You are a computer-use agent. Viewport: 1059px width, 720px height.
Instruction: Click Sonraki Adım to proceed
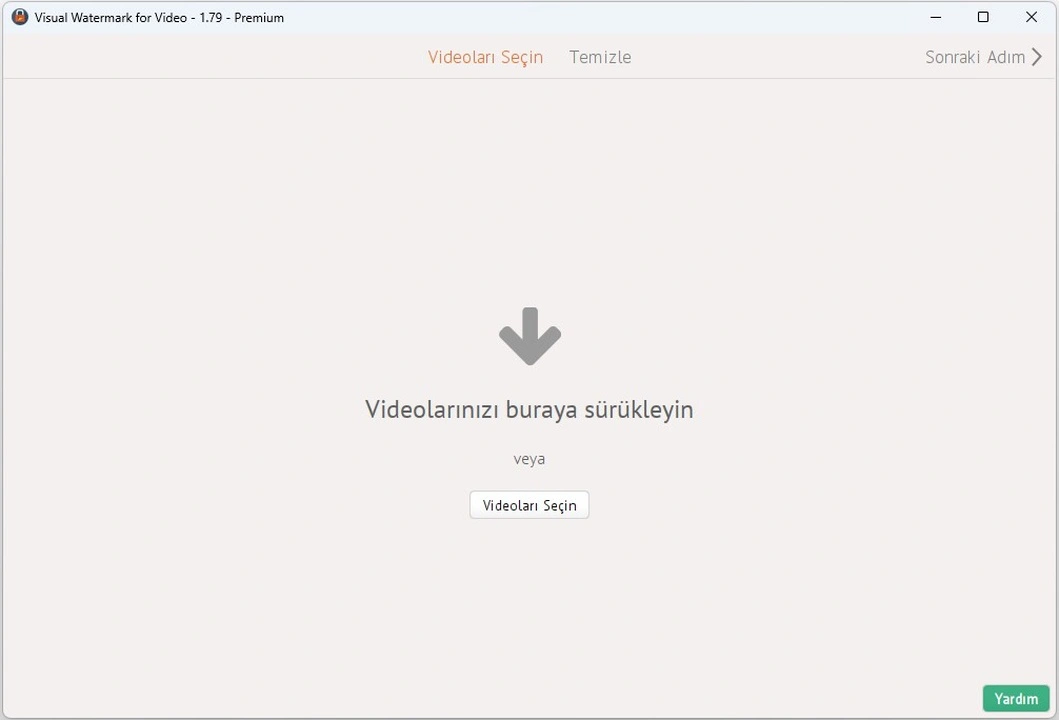point(976,57)
